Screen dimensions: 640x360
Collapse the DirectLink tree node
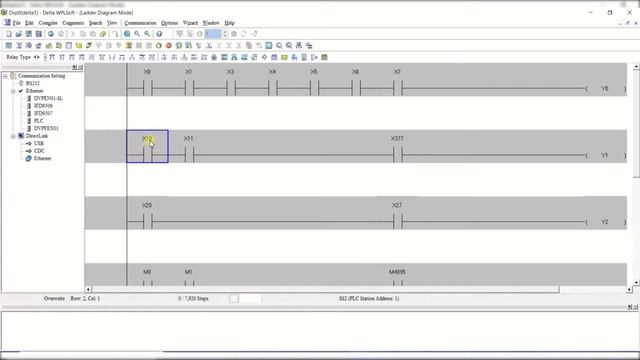[13, 136]
